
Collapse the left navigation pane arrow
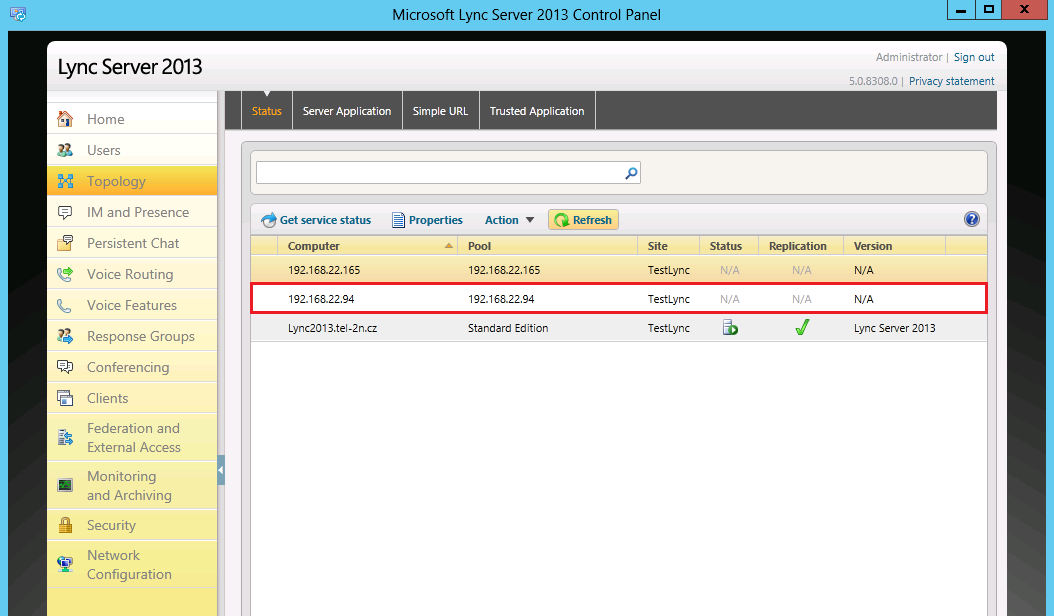pyautogui.click(x=221, y=470)
